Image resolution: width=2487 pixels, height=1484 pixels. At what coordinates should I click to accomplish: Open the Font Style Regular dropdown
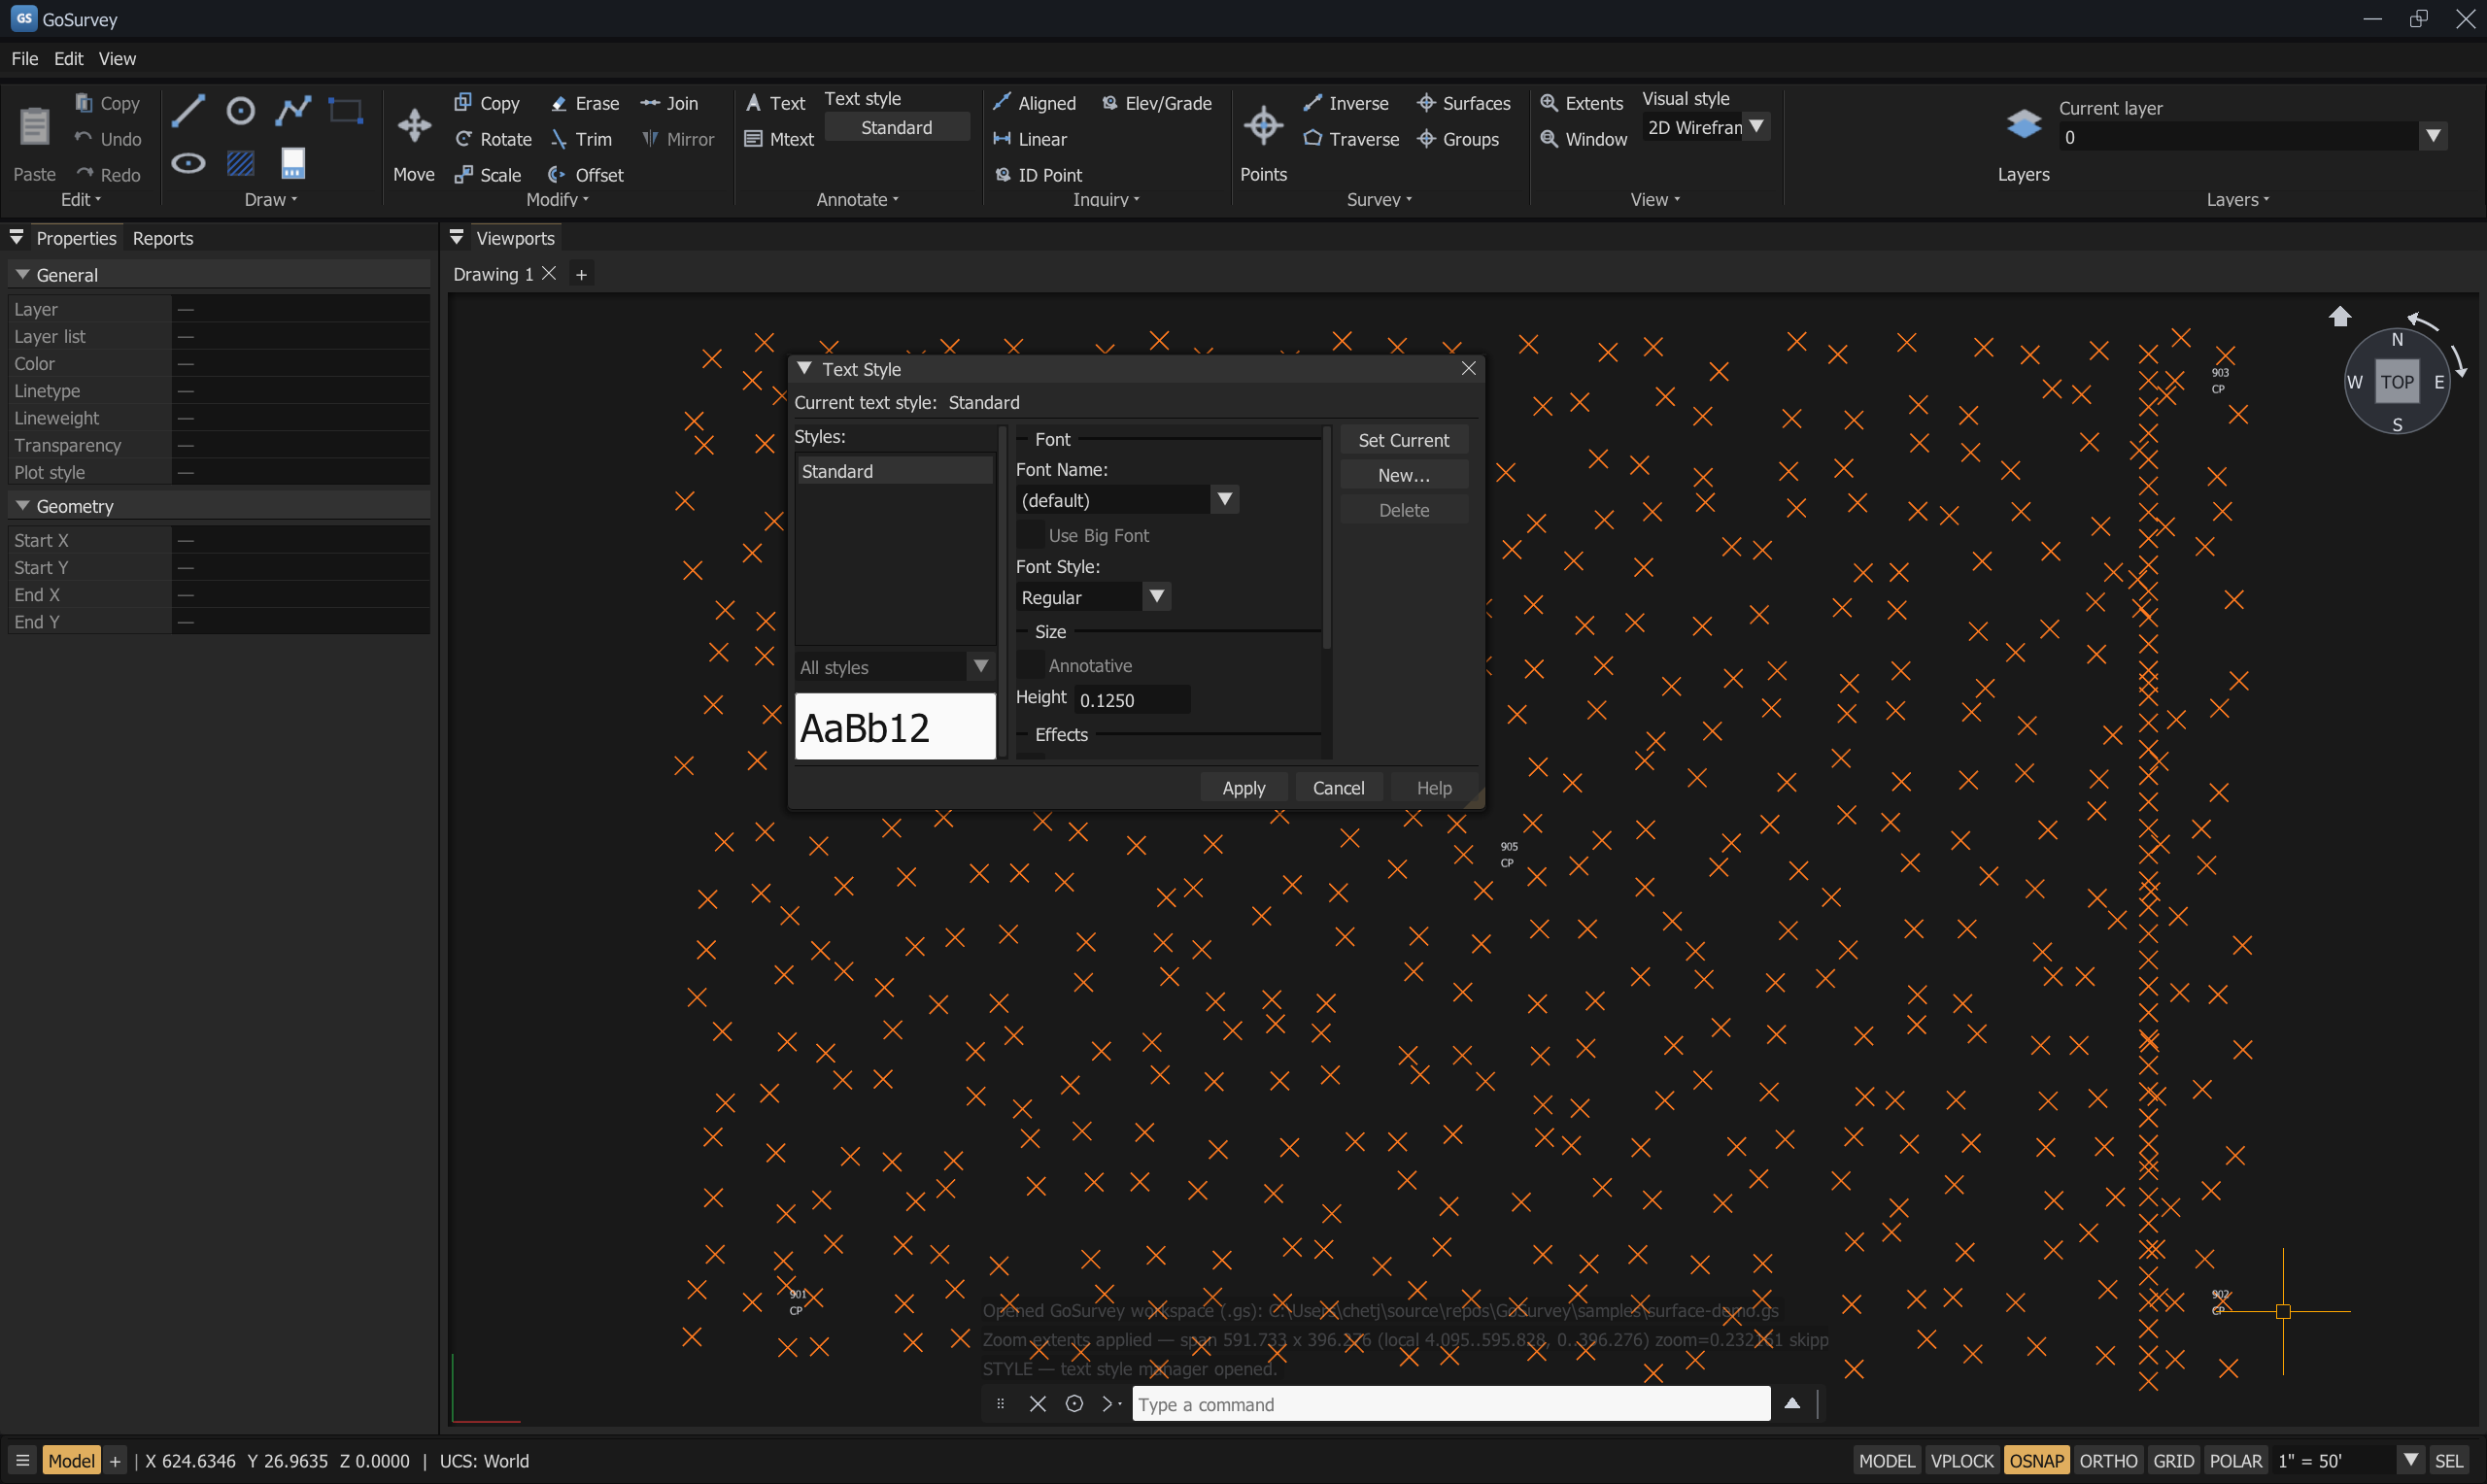(x=1093, y=597)
